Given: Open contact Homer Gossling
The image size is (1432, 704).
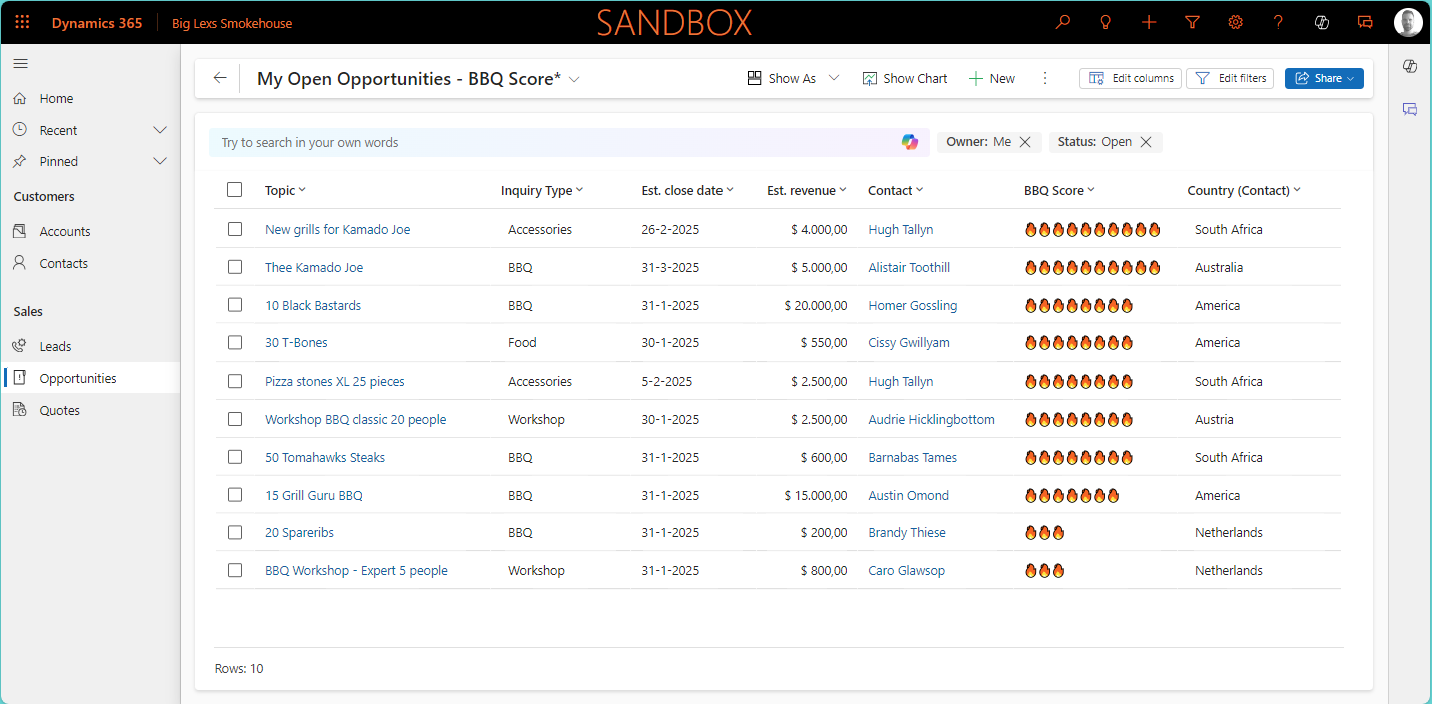Looking at the screenshot, I should (913, 305).
